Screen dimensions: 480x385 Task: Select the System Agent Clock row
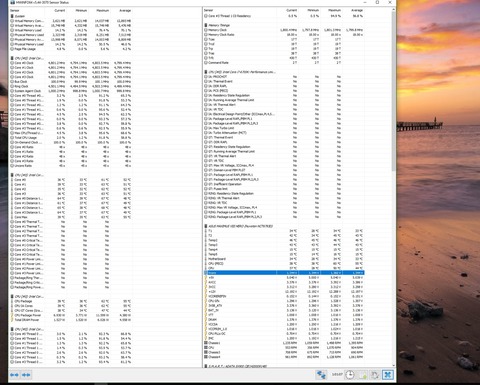click(x=71, y=91)
